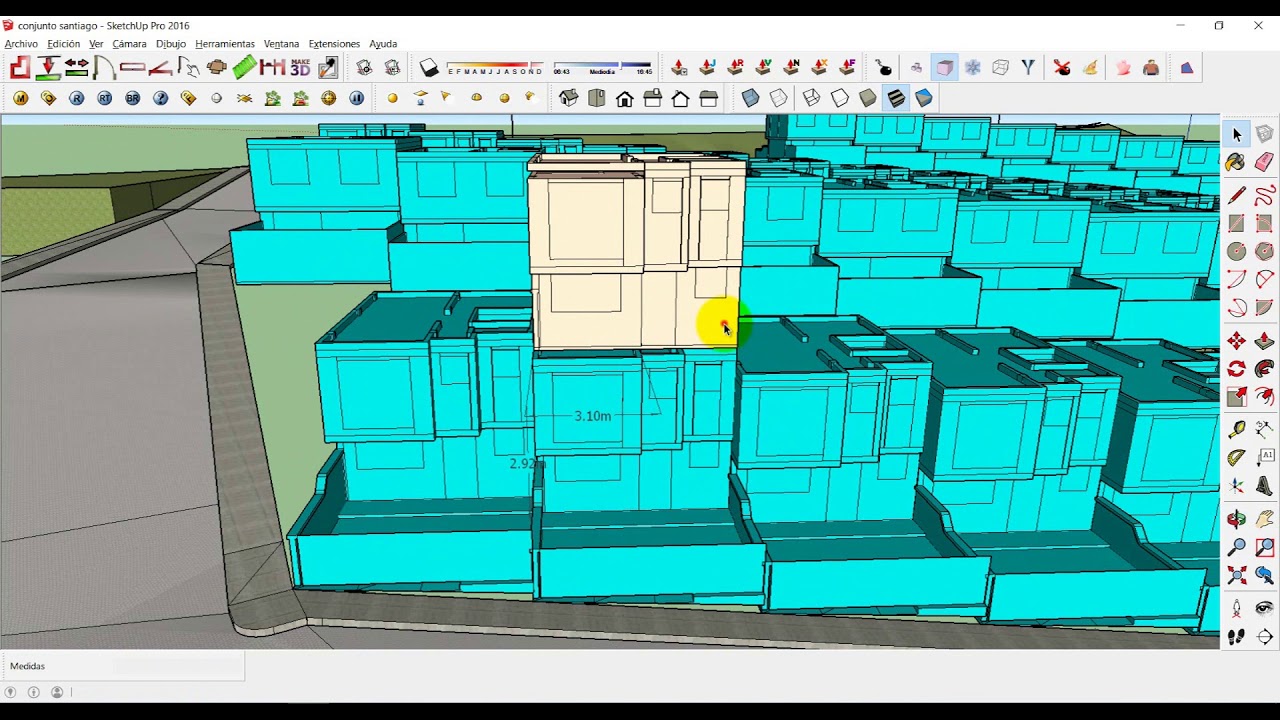Pick the Tape Measure tool

(1237, 430)
